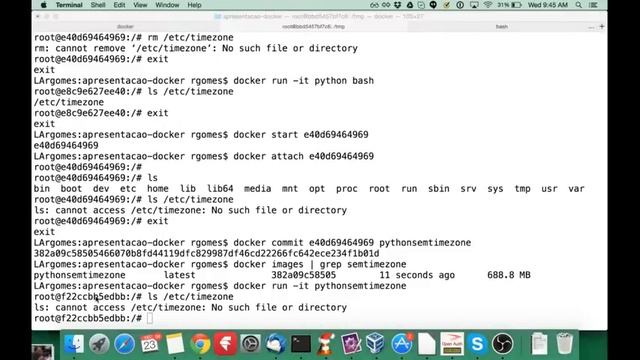Open the Trash in the Dock
Viewport: 640px width, 360px height.
click(564, 344)
